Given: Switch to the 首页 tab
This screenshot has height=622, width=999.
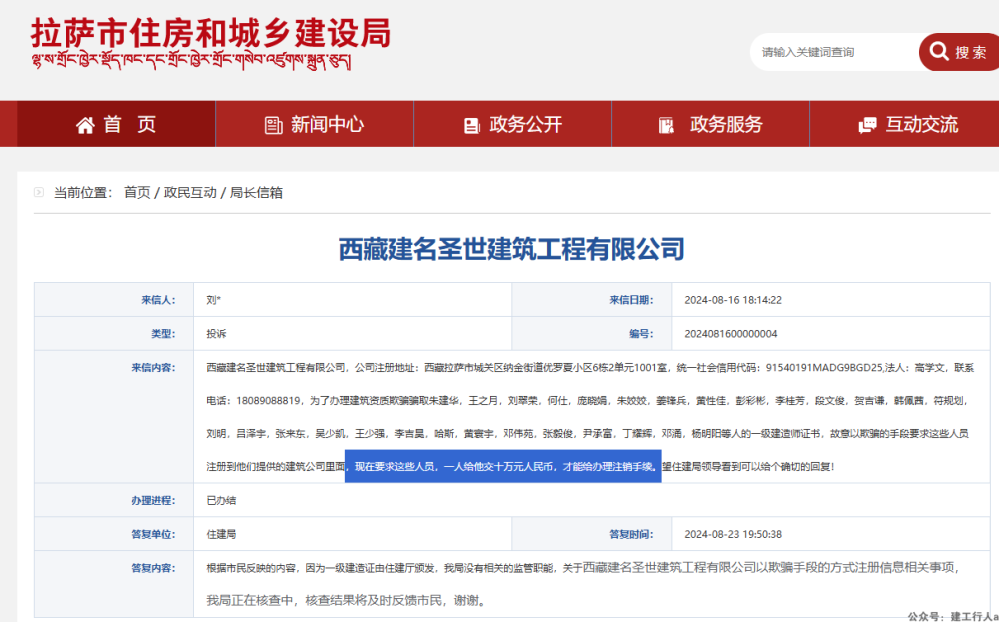Looking at the screenshot, I should coord(114,124).
